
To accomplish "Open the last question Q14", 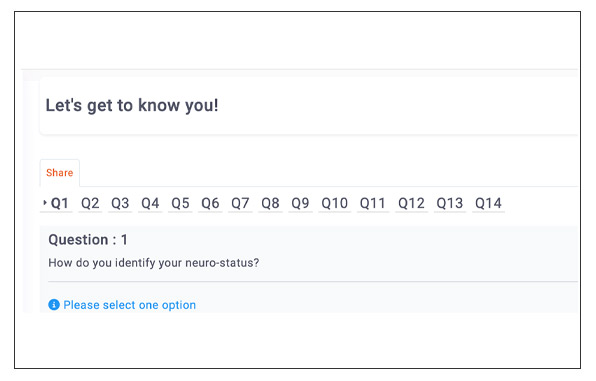I will tap(488, 203).
